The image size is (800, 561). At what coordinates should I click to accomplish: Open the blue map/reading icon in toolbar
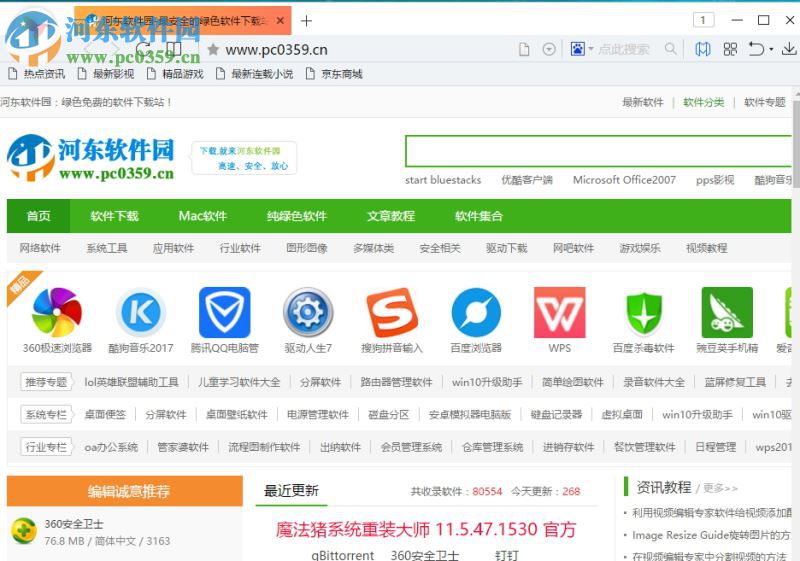coord(703,49)
